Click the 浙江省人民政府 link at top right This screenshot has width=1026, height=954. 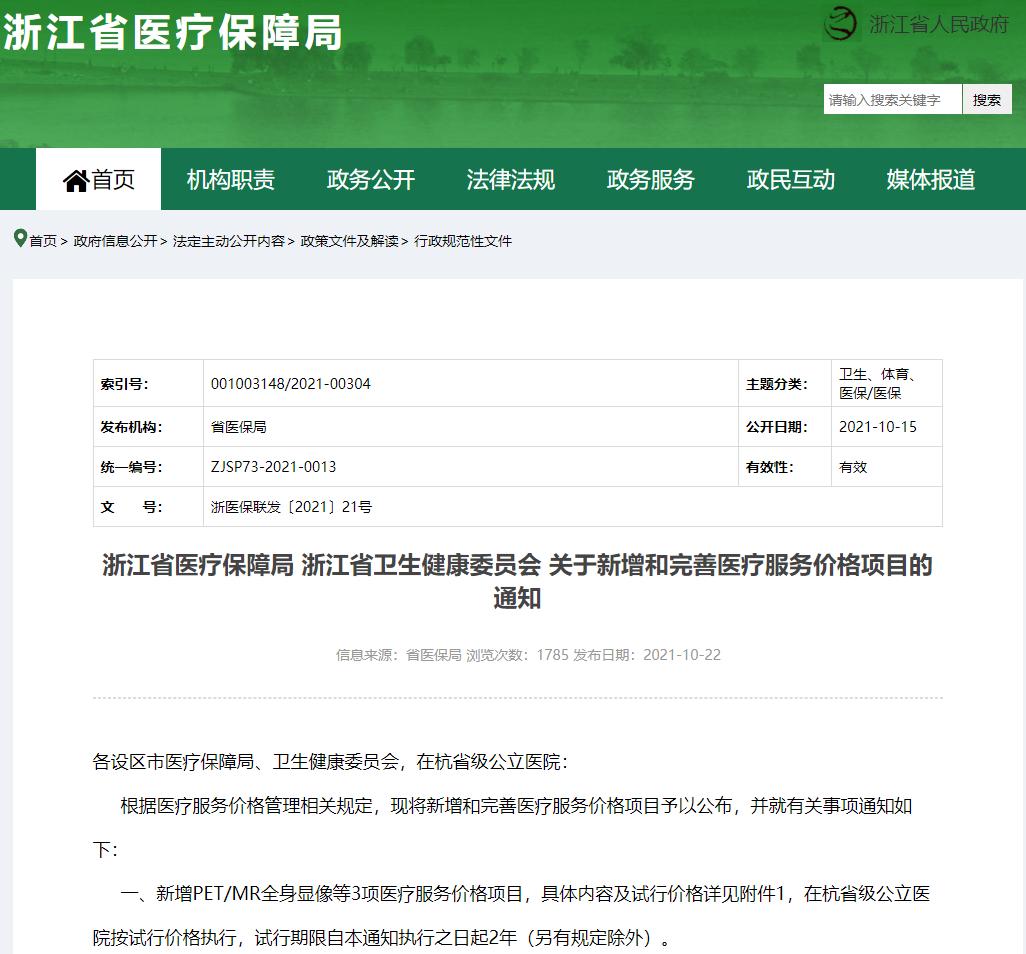(938, 24)
